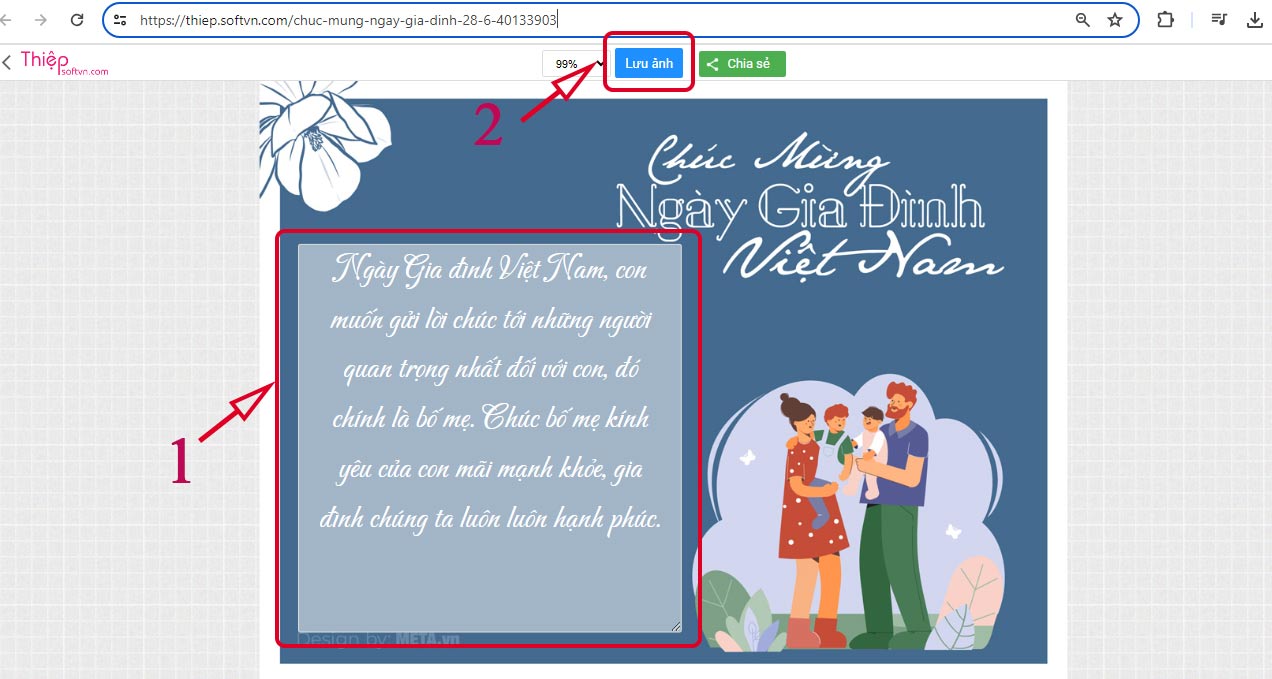Click the address bar URL field
The width and height of the screenshot is (1272, 679).
pos(600,20)
